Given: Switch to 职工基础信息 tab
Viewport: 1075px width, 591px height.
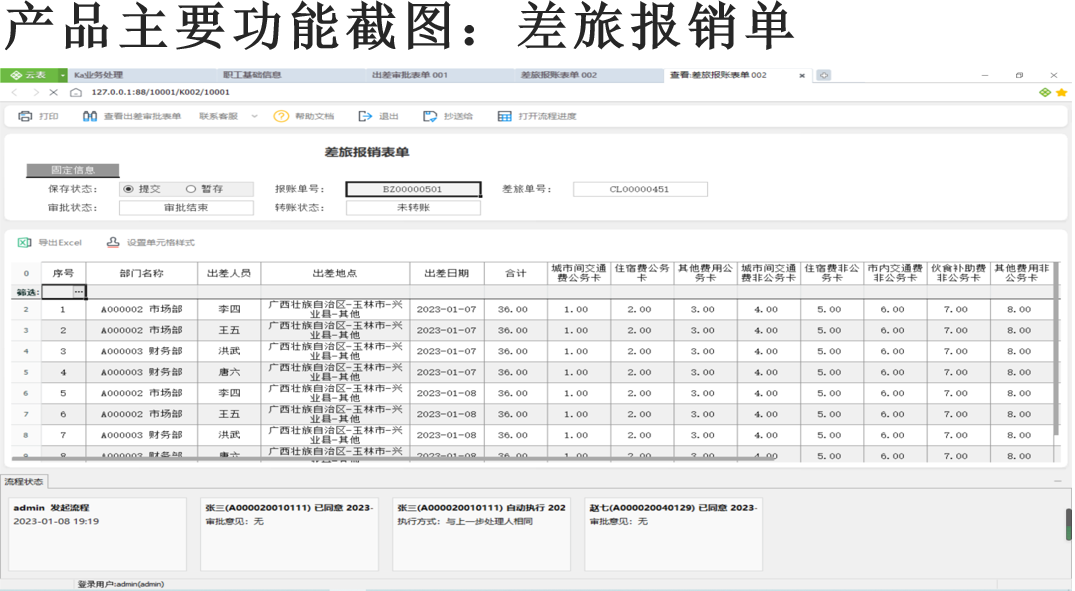Looking at the screenshot, I should click(x=289, y=75).
